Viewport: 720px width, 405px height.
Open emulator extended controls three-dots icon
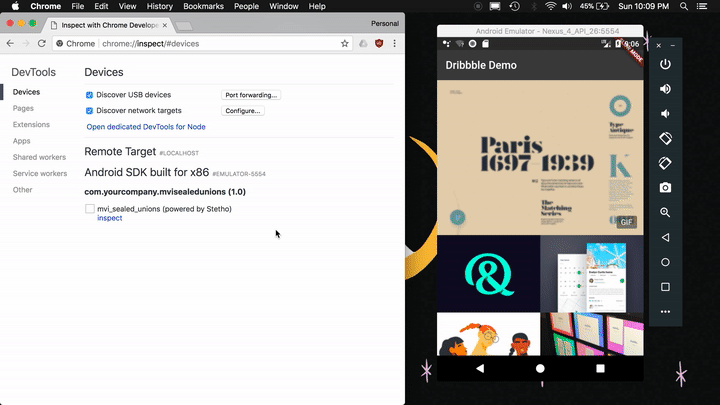point(665,312)
